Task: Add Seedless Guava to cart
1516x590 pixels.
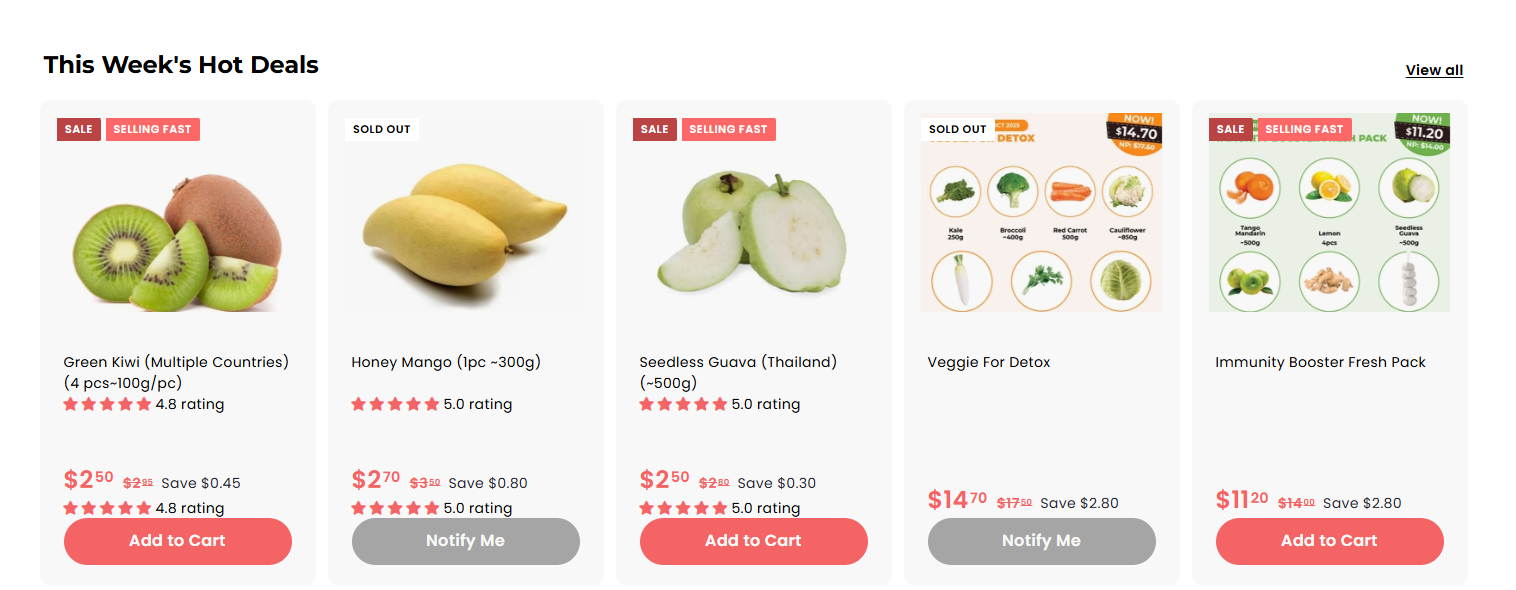Action: [753, 541]
